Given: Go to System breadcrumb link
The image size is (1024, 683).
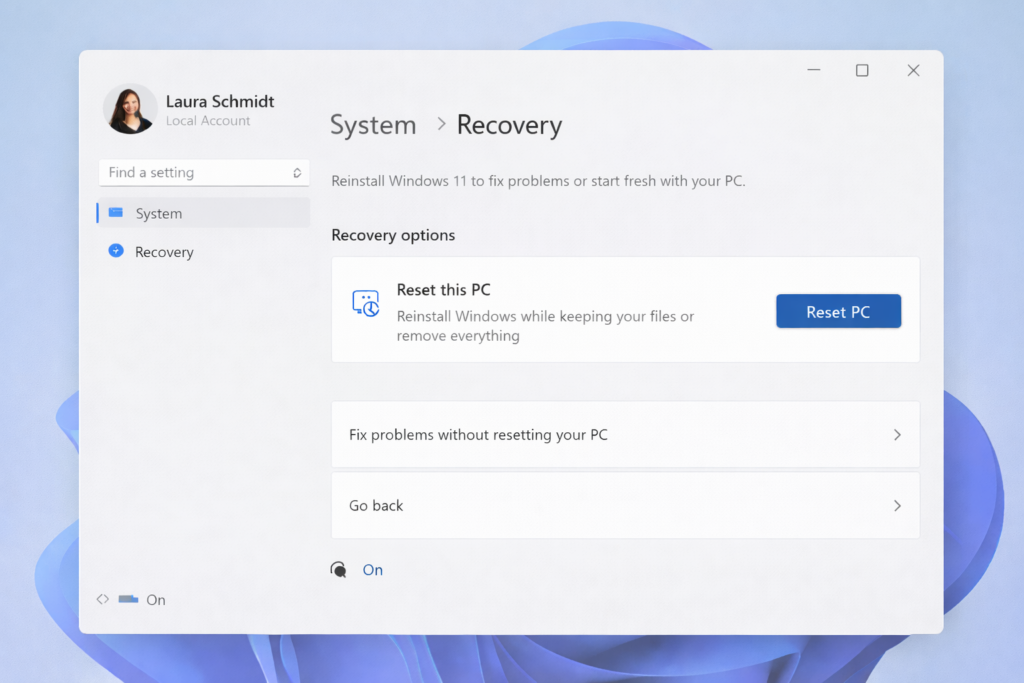Looking at the screenshot, I should pos(373,125).
